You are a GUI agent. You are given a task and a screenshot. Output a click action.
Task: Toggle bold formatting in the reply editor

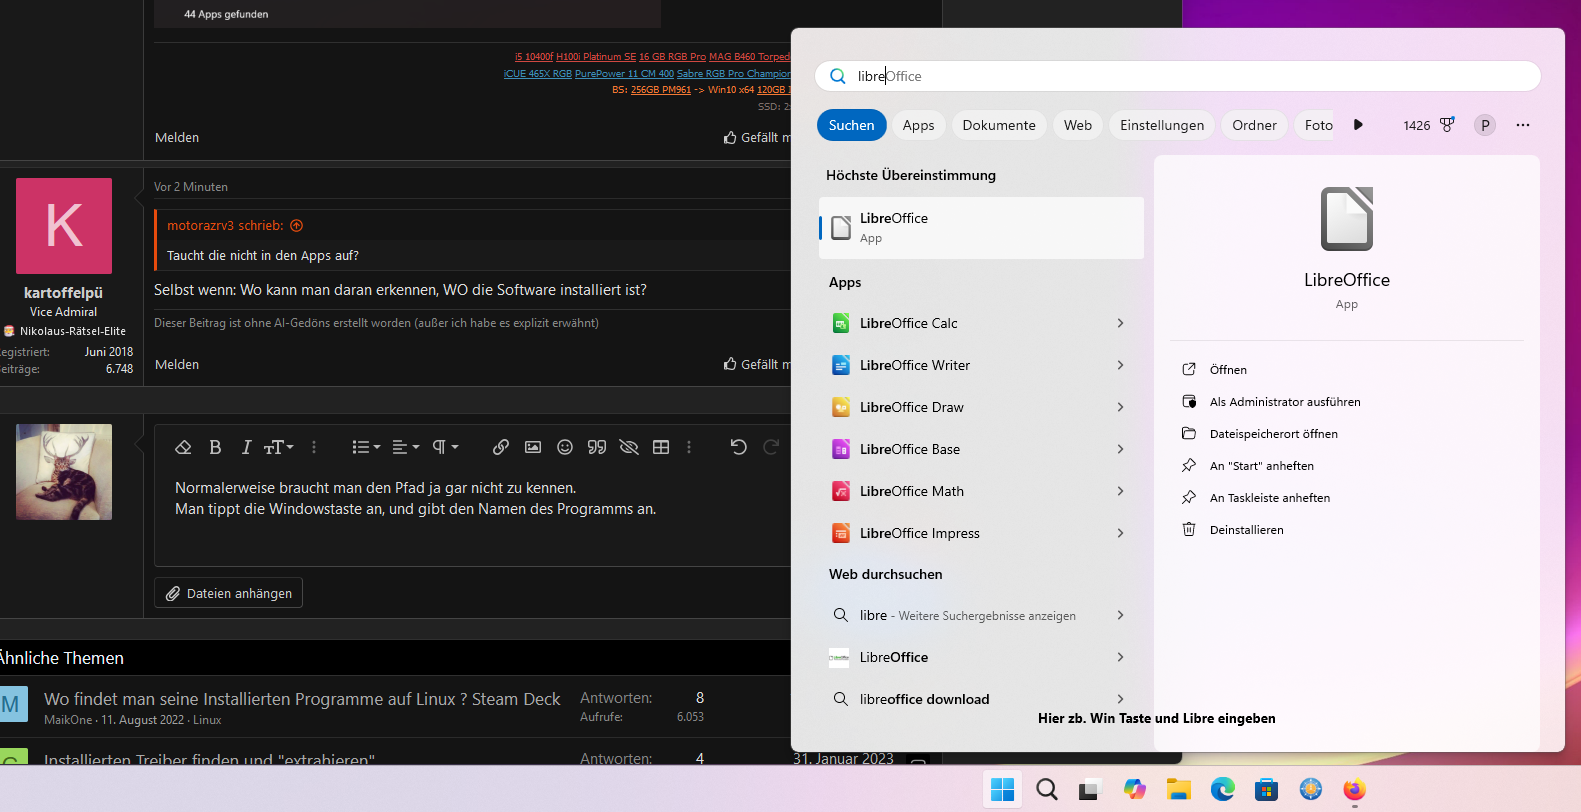(215, 447)
